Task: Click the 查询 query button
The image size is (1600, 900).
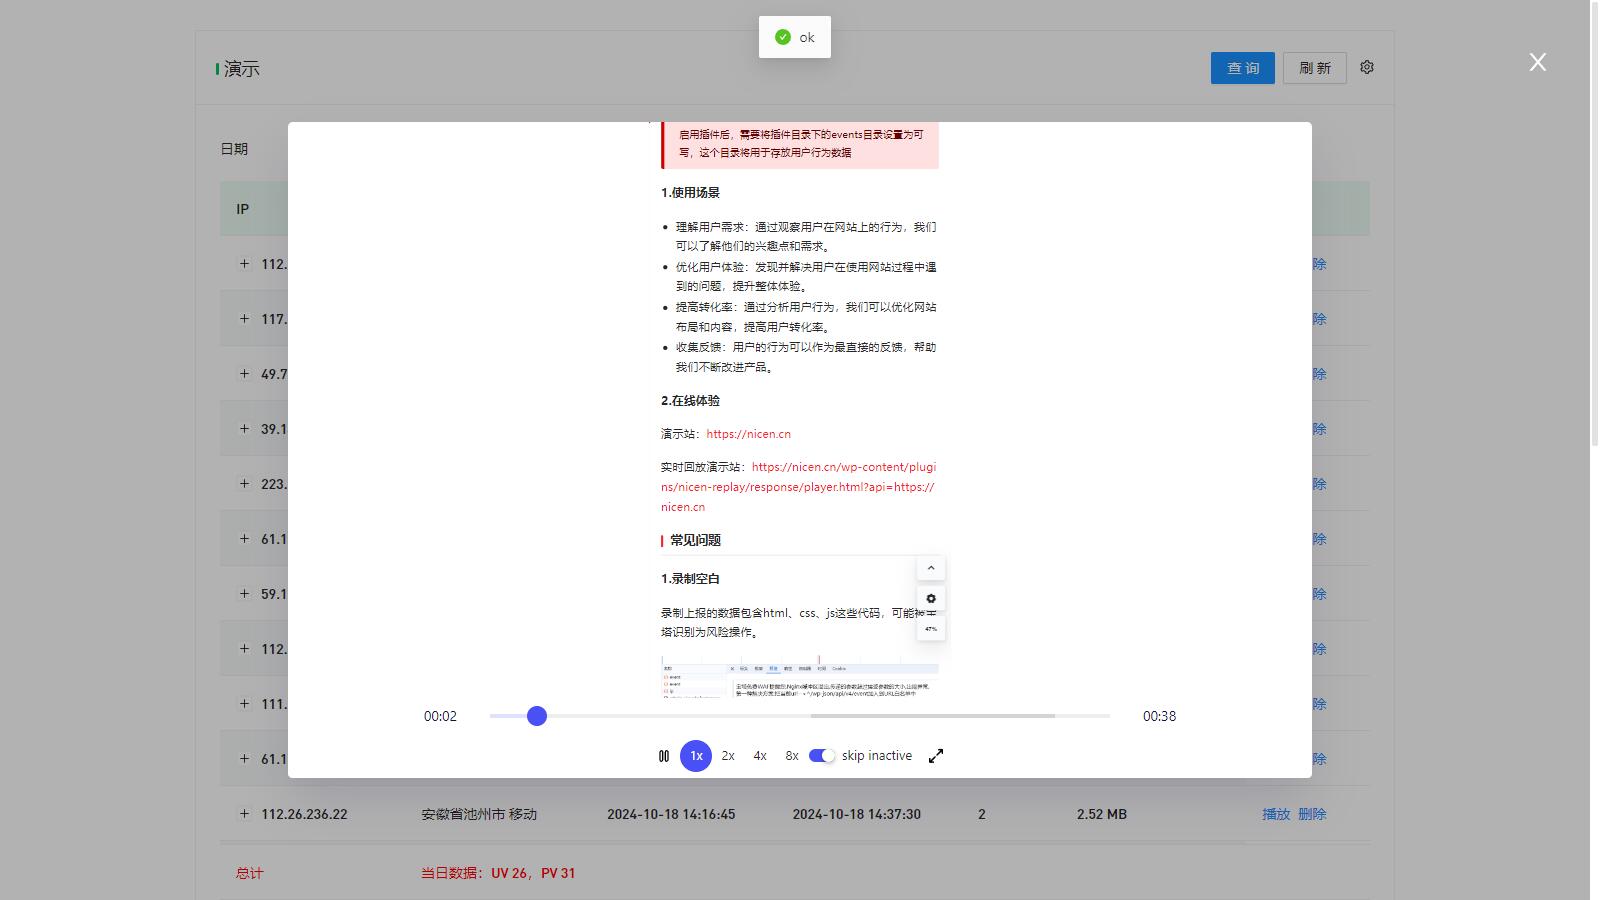Action: click(1242, 68)
